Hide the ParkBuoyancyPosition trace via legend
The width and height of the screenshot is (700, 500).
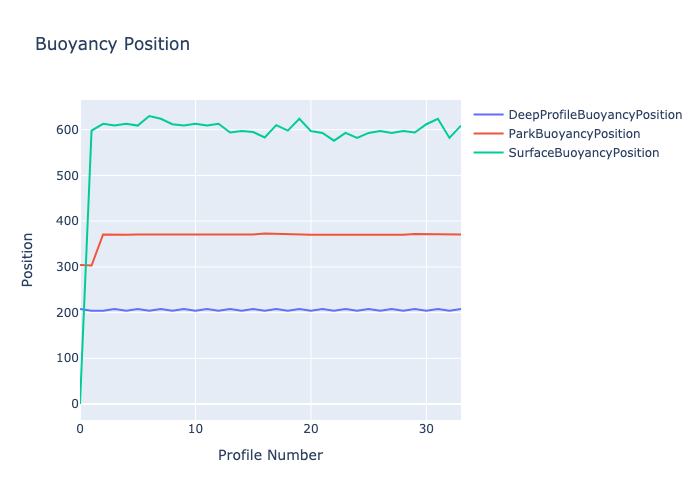coord(574,134)
